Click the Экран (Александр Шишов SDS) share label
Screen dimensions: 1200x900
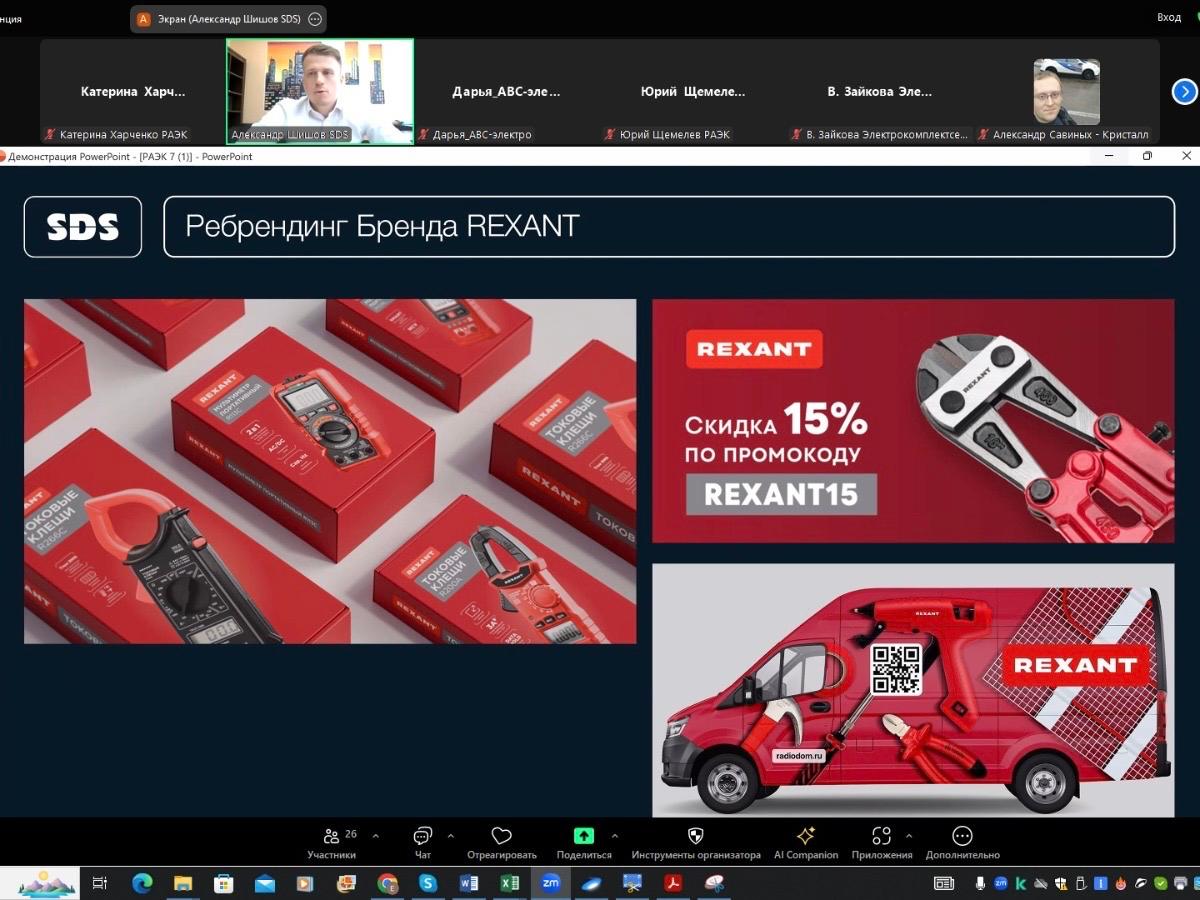point(229,18)
